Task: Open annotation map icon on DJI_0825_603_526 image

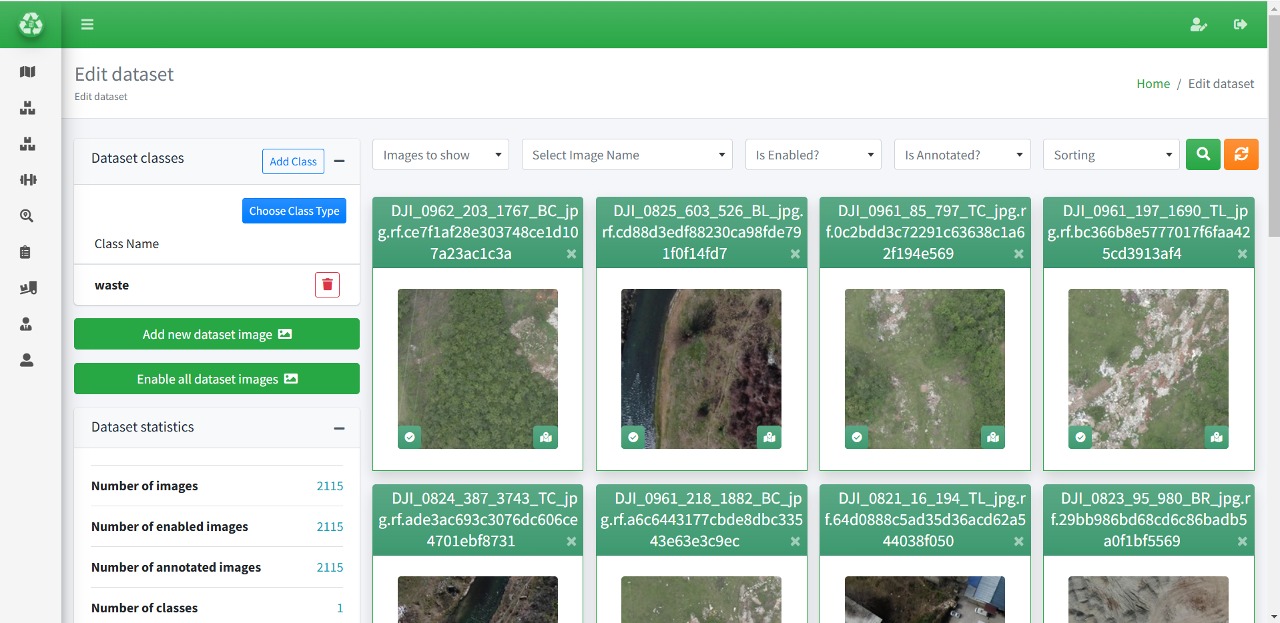Action: tap(769, 437)
